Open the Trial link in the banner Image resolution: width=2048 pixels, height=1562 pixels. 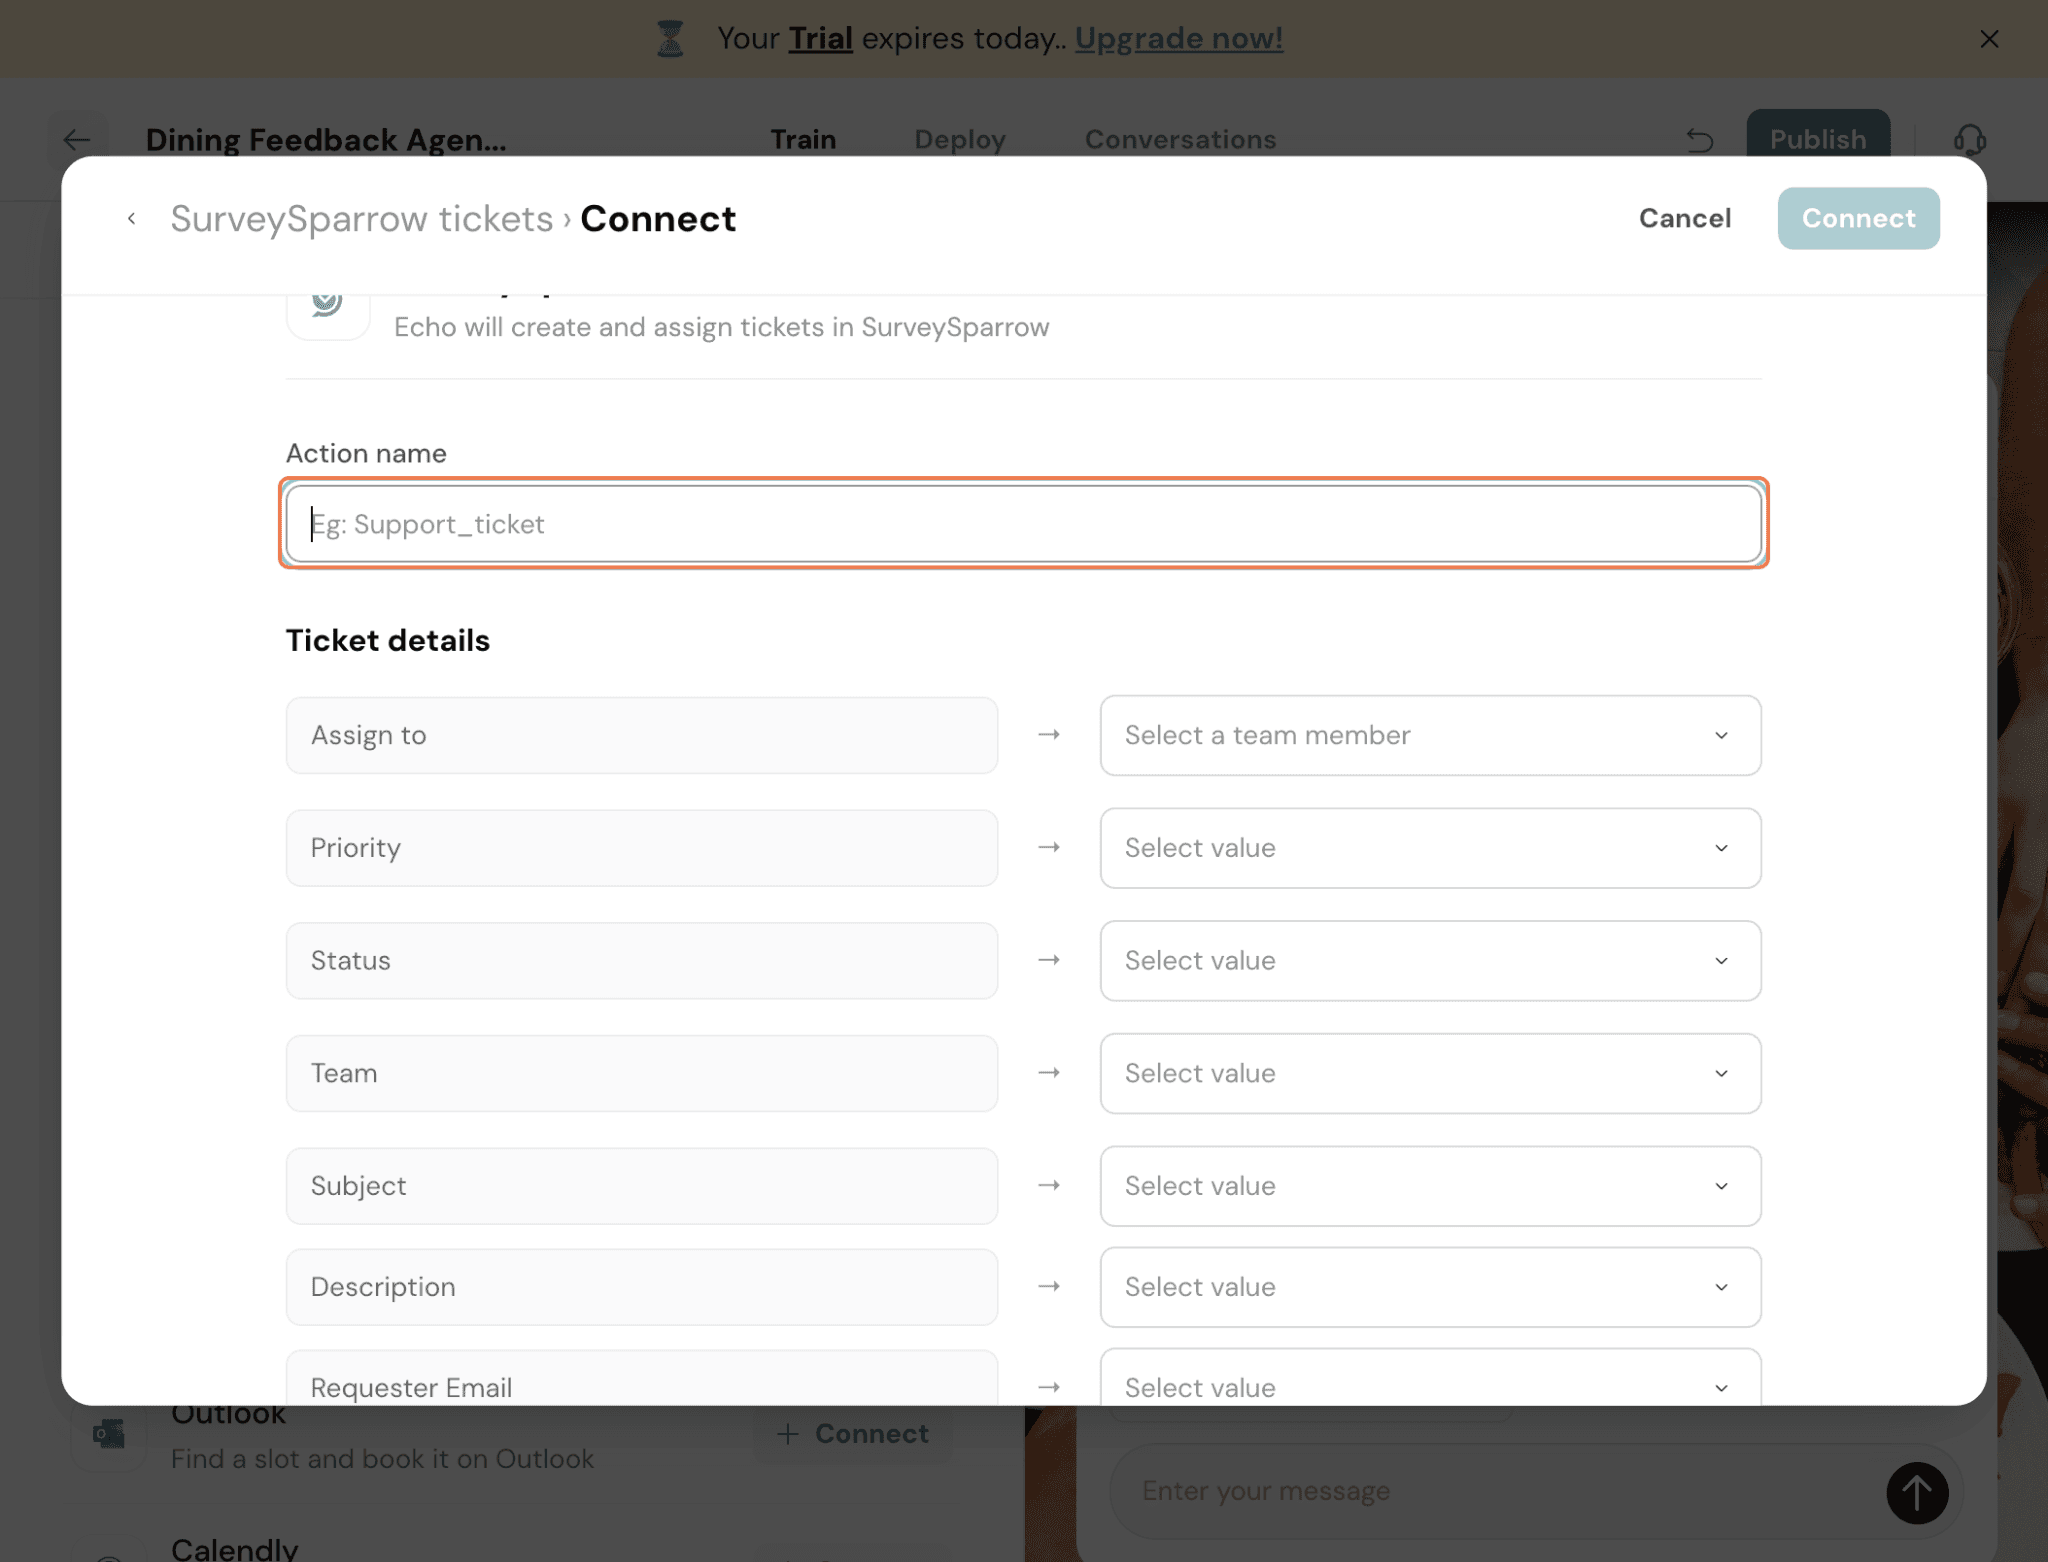pyautogui.click(x=820, y=38)
